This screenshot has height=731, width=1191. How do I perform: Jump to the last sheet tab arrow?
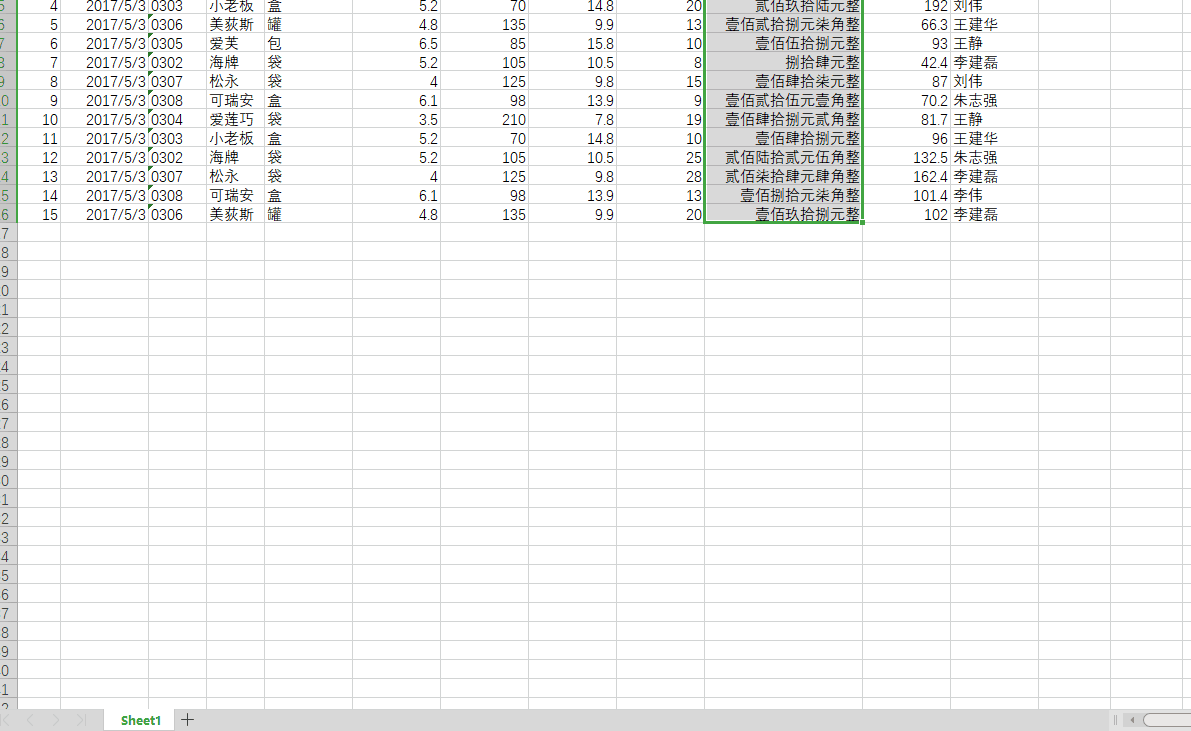coord(81,720)
